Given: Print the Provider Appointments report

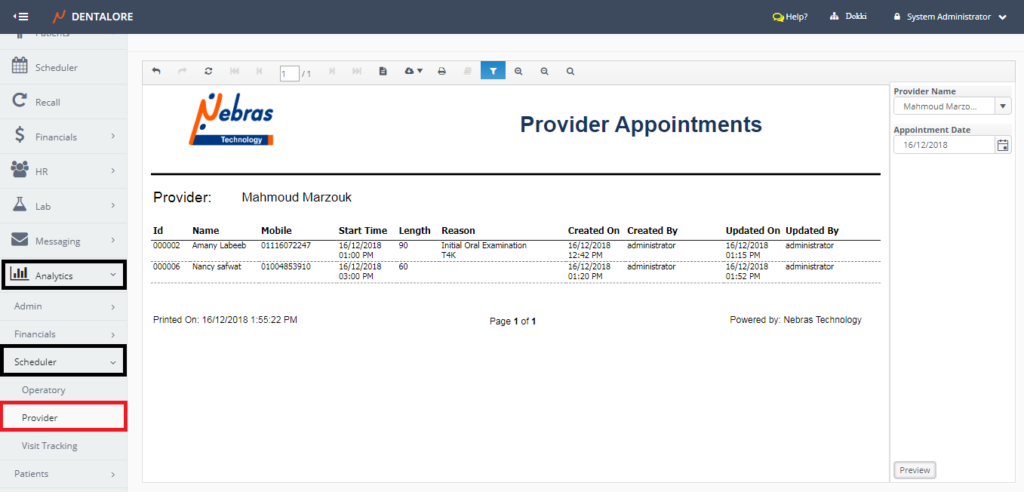Looking at the screenshot, I should [441, 72].
